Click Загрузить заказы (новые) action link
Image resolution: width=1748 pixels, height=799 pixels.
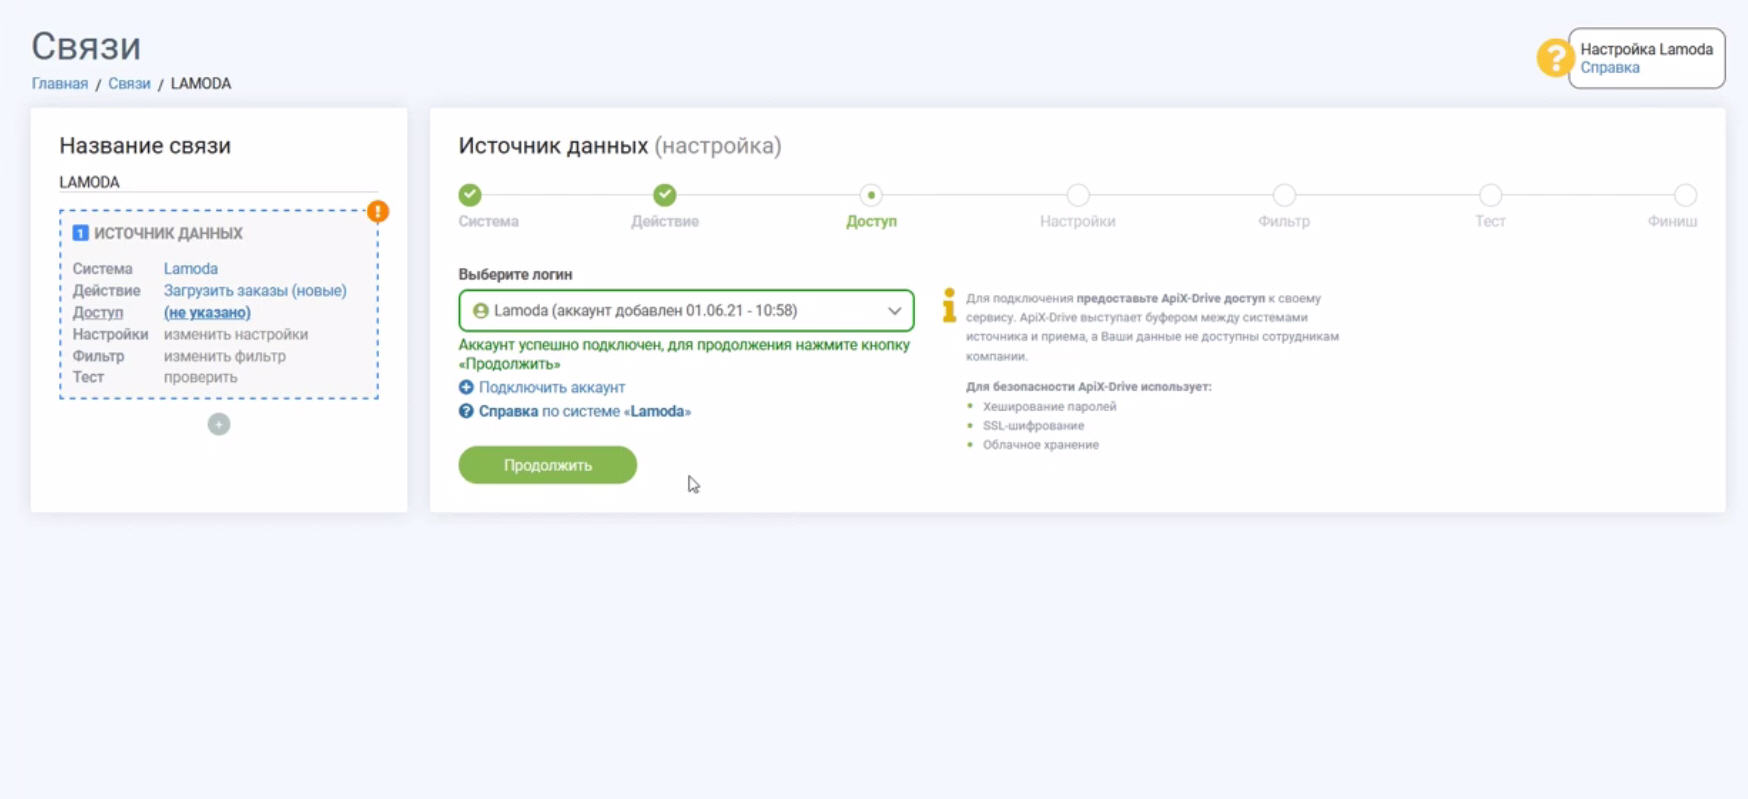(x=255, y=291)
